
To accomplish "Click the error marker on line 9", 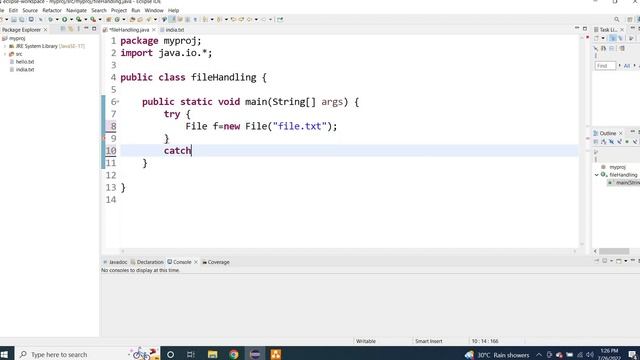I will pyautogui.click(x=103, y=138).
